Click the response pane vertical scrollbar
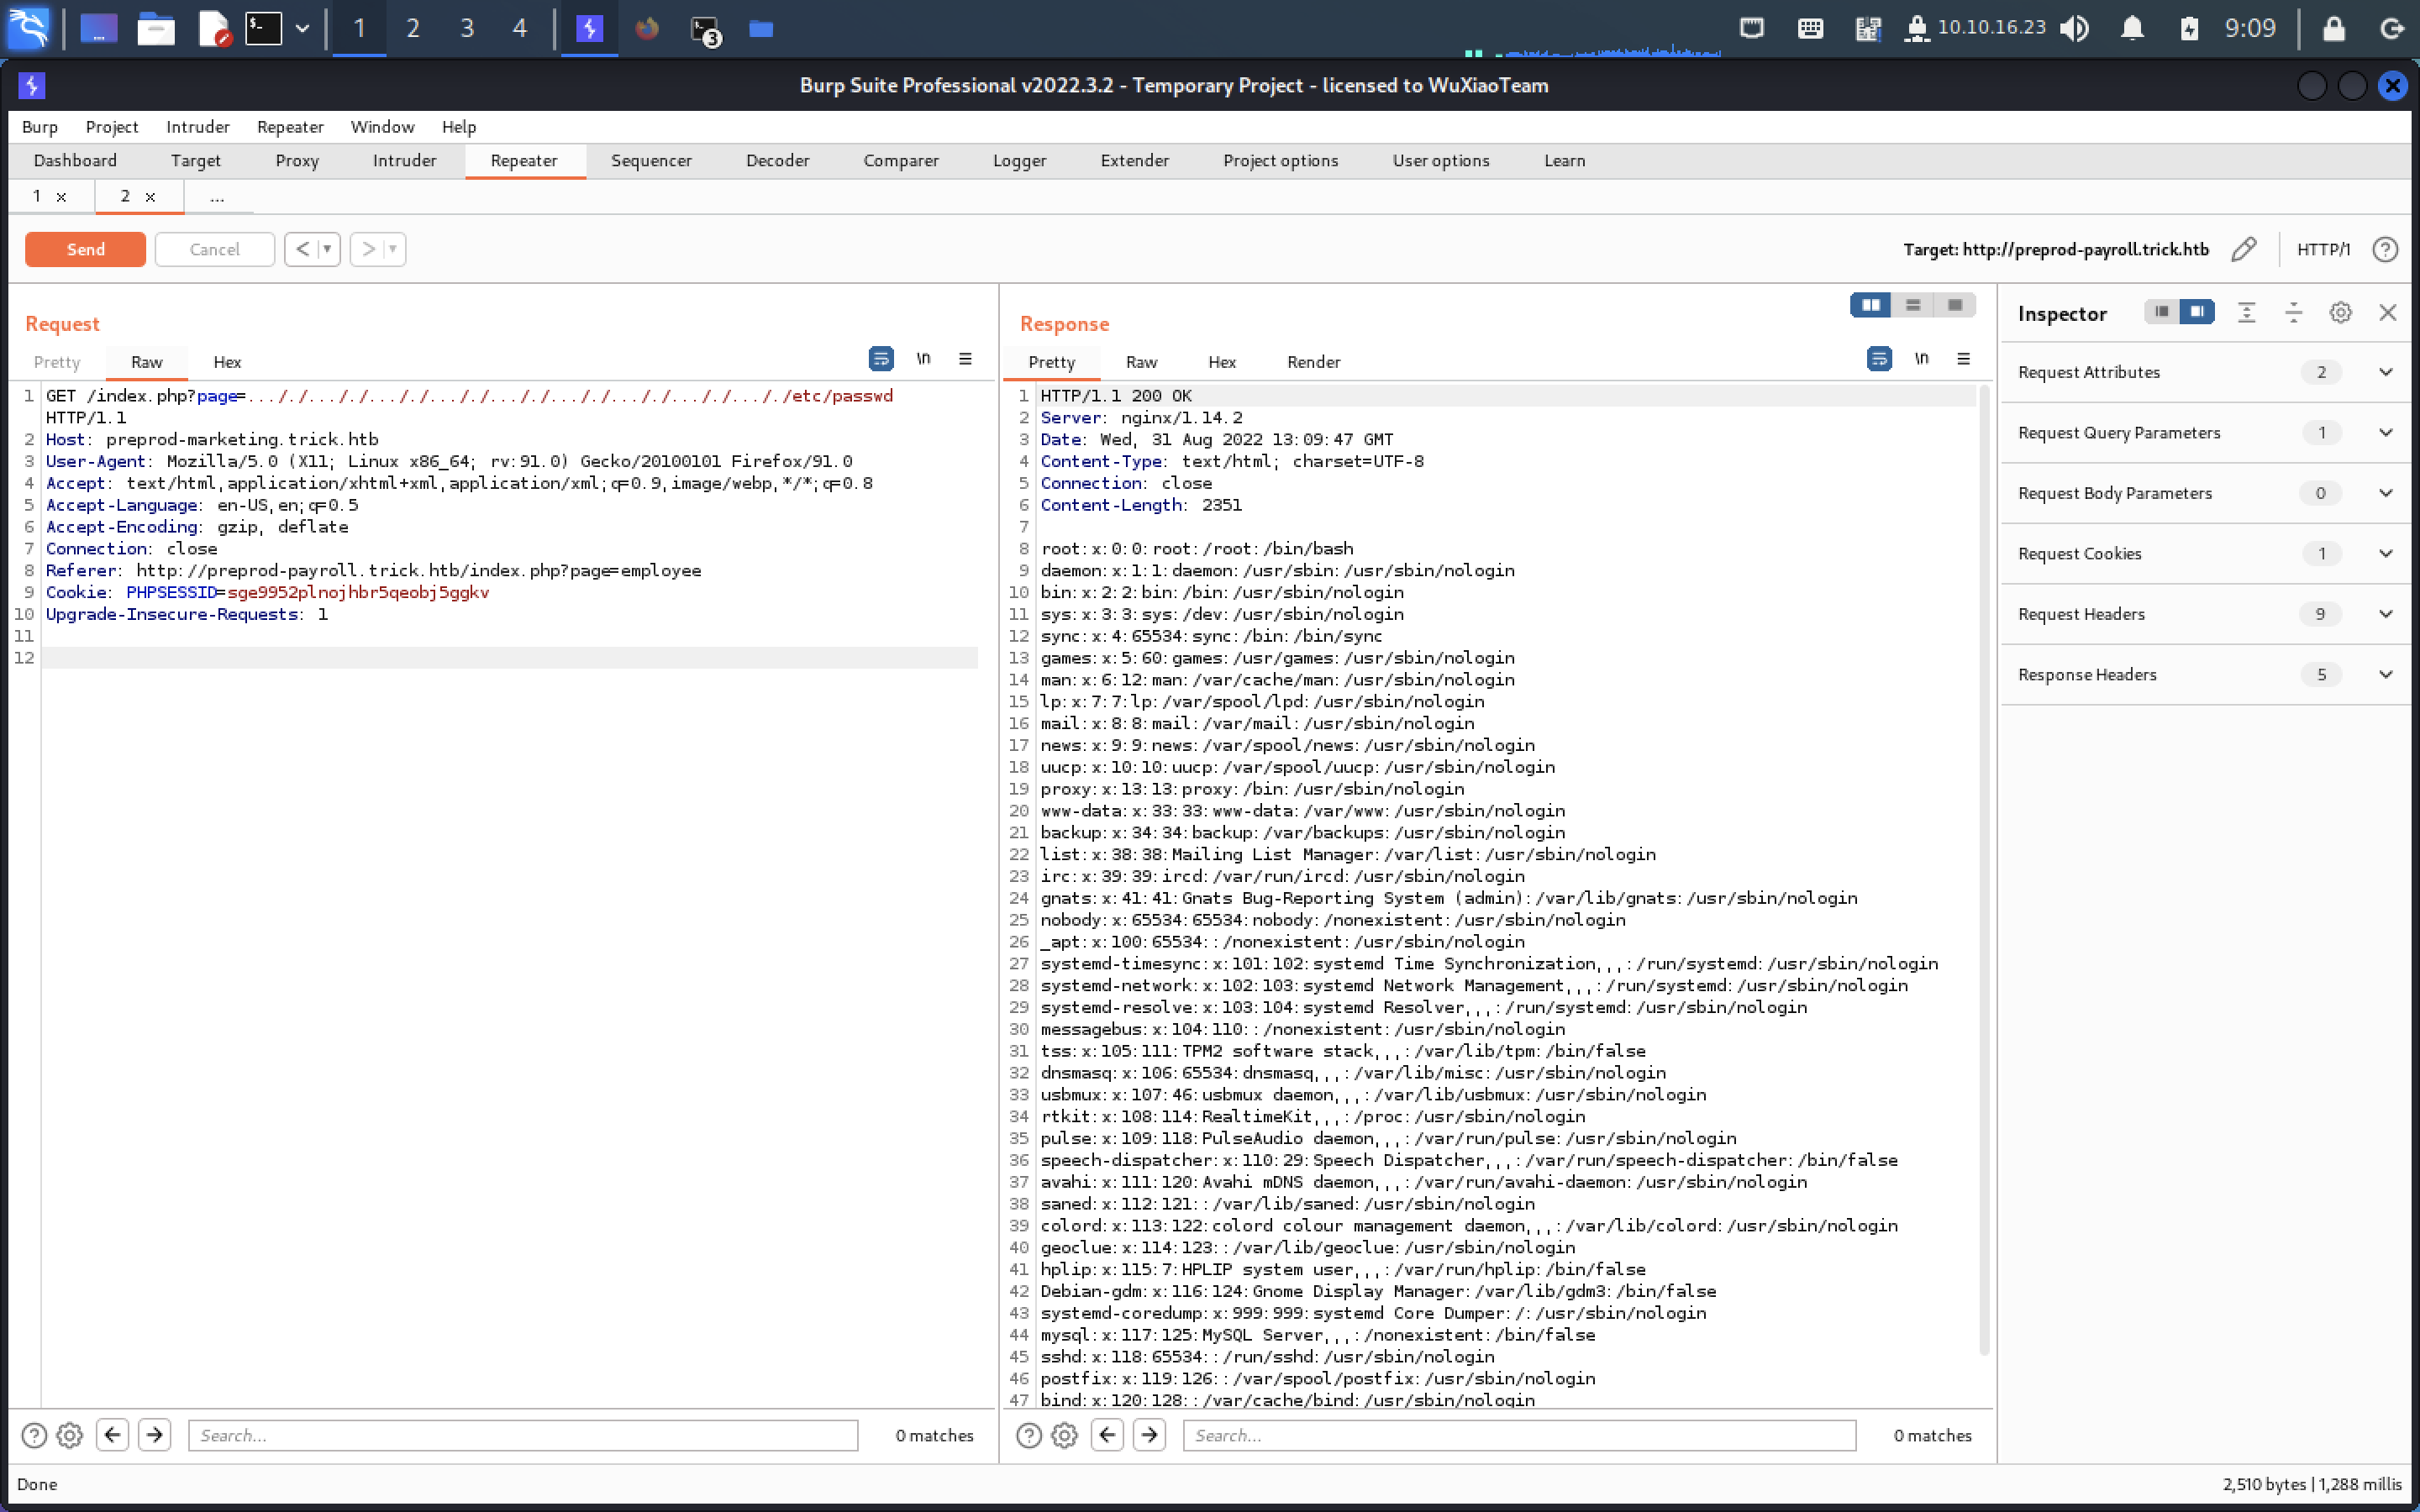 (x=1984, y=870)
